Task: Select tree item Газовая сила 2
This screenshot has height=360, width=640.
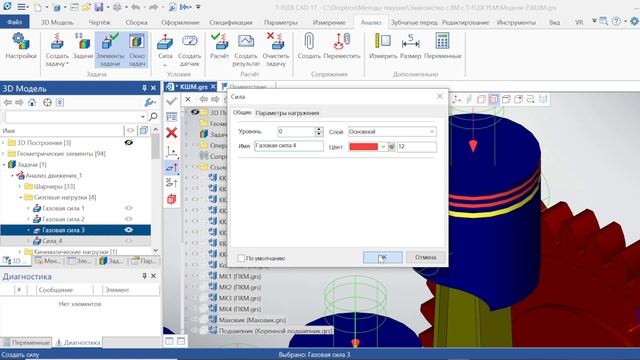Action: point(63,219)
